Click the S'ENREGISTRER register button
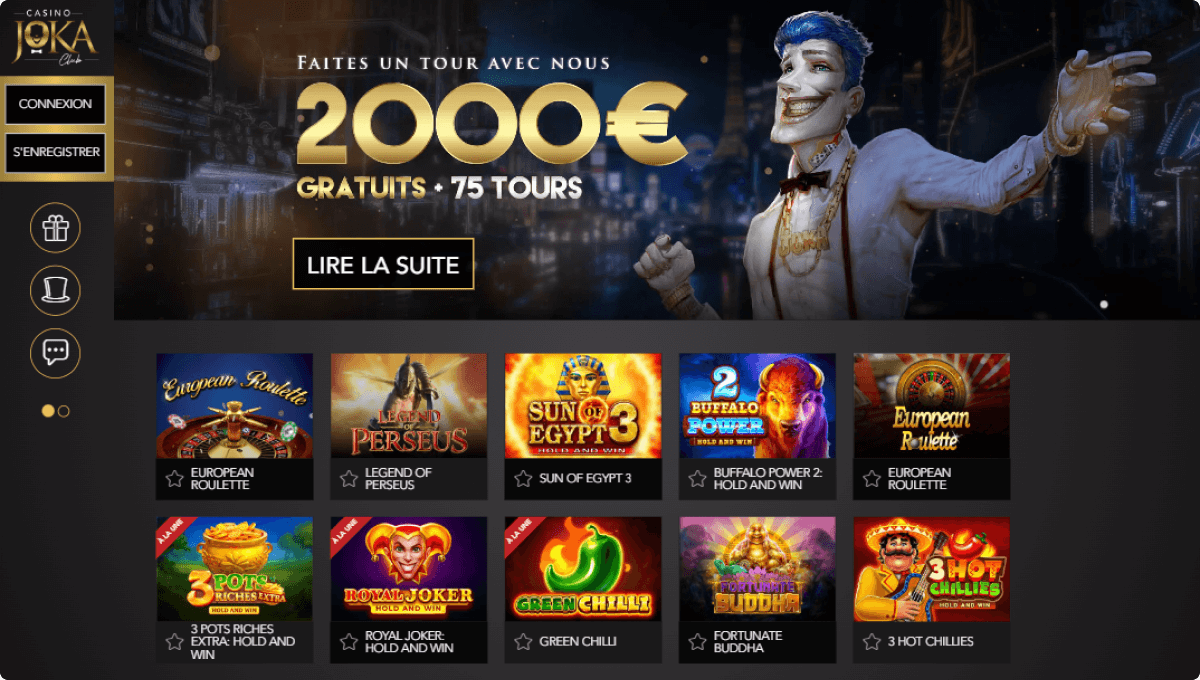 [55, 153]
